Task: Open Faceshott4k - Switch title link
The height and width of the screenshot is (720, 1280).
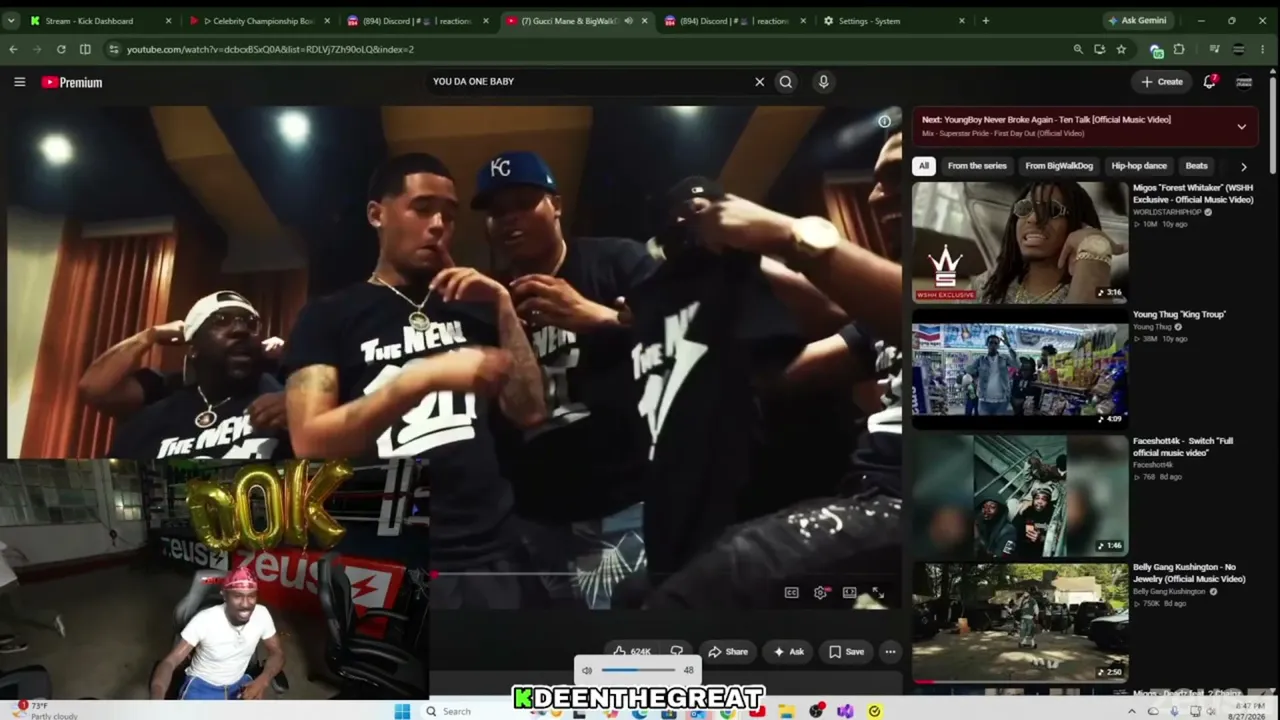Action: (1183, 446)
